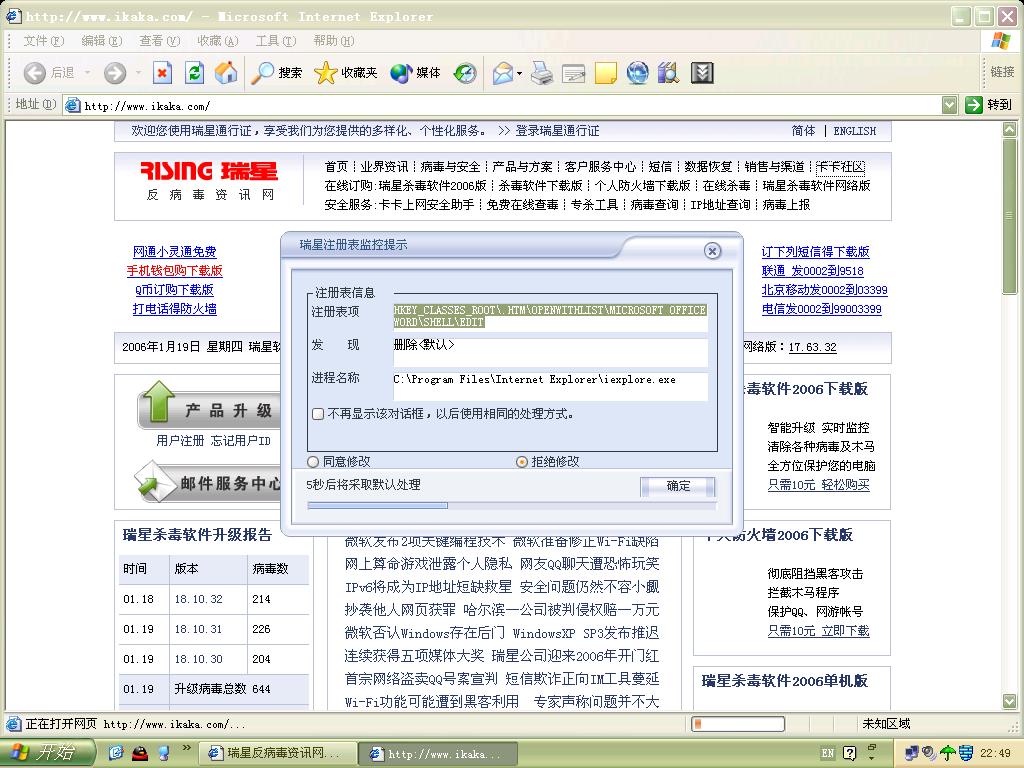Open Favorites (收藏夹) star button

pyautogui.click(x=345, y=72)
